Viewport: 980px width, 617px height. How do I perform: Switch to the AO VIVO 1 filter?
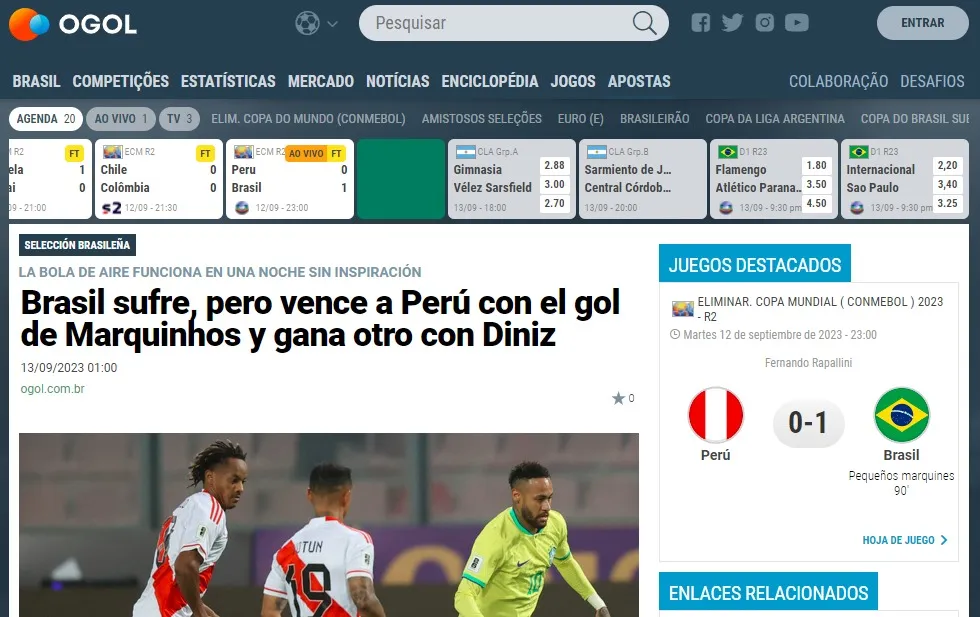(121, 119)
